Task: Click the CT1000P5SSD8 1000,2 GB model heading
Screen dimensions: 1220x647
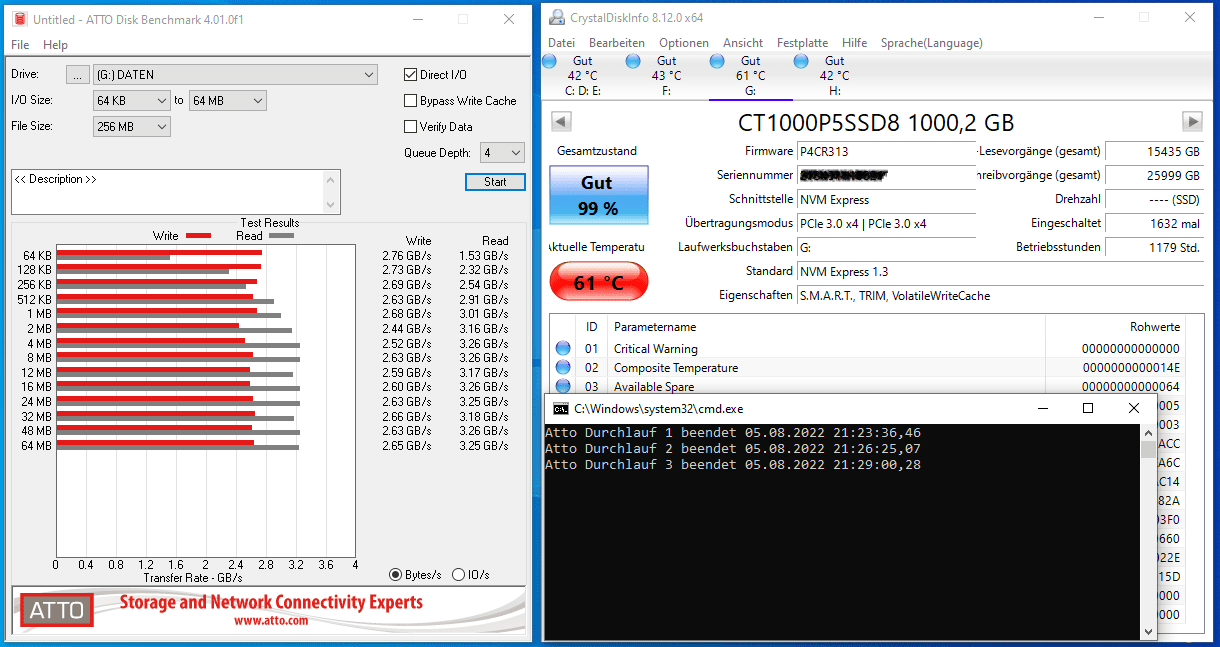Action: (876, 123)
